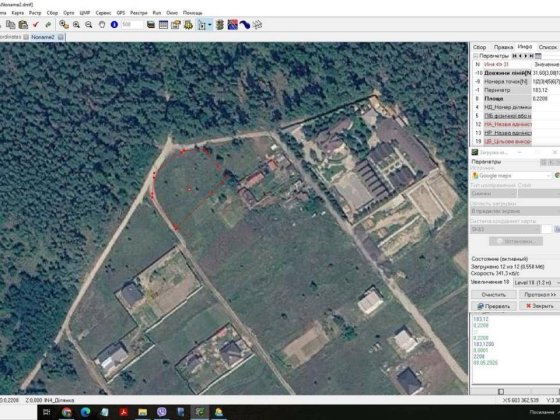
Task: Go to first record navigation arrow
Action: (x=515, y=56)
